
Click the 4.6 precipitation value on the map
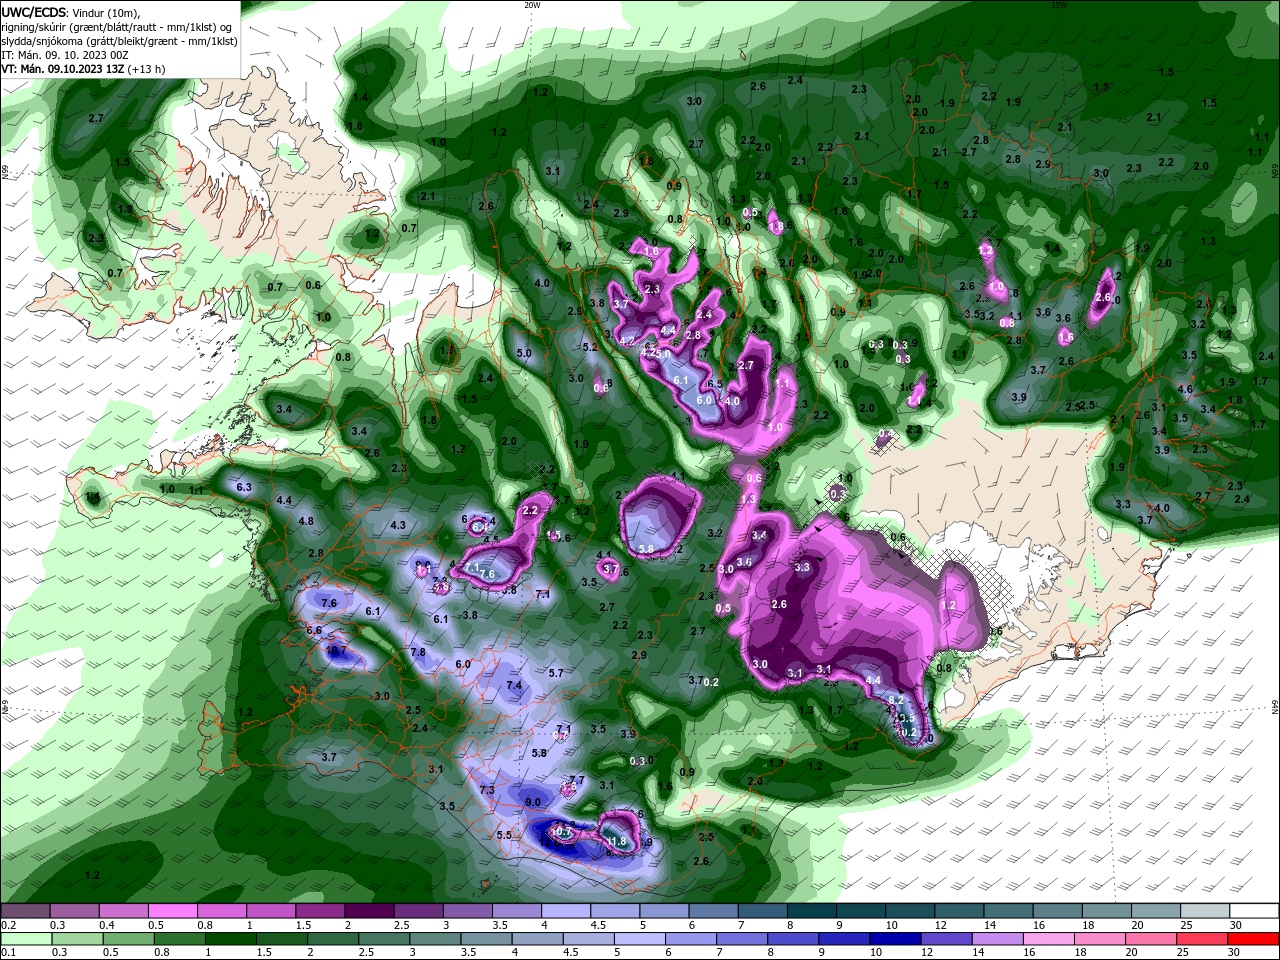click(x=1186, y=389)
